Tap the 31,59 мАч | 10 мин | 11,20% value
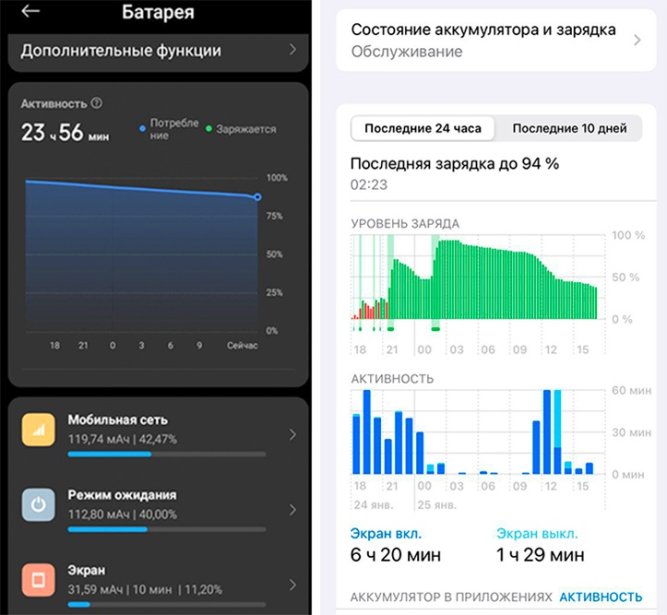The image size is (667, 615). 145,590
